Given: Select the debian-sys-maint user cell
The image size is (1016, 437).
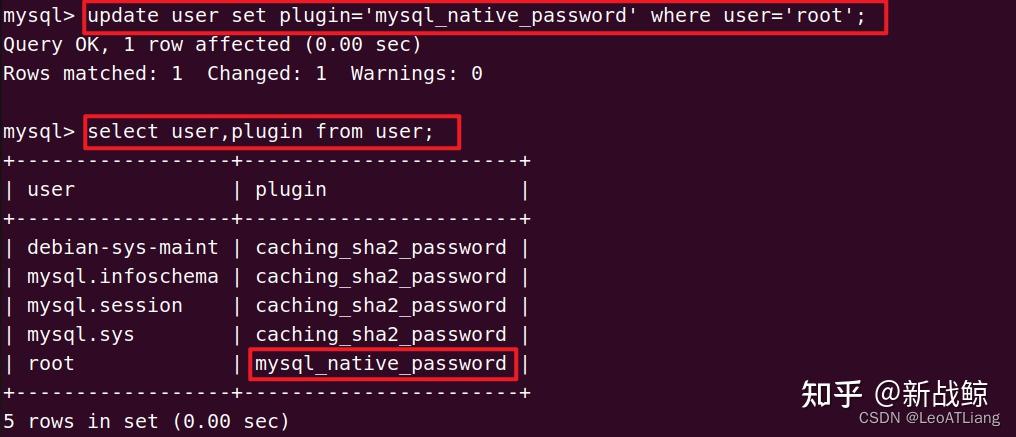Looking at the screenshot, I should click(x=123, y=248).
